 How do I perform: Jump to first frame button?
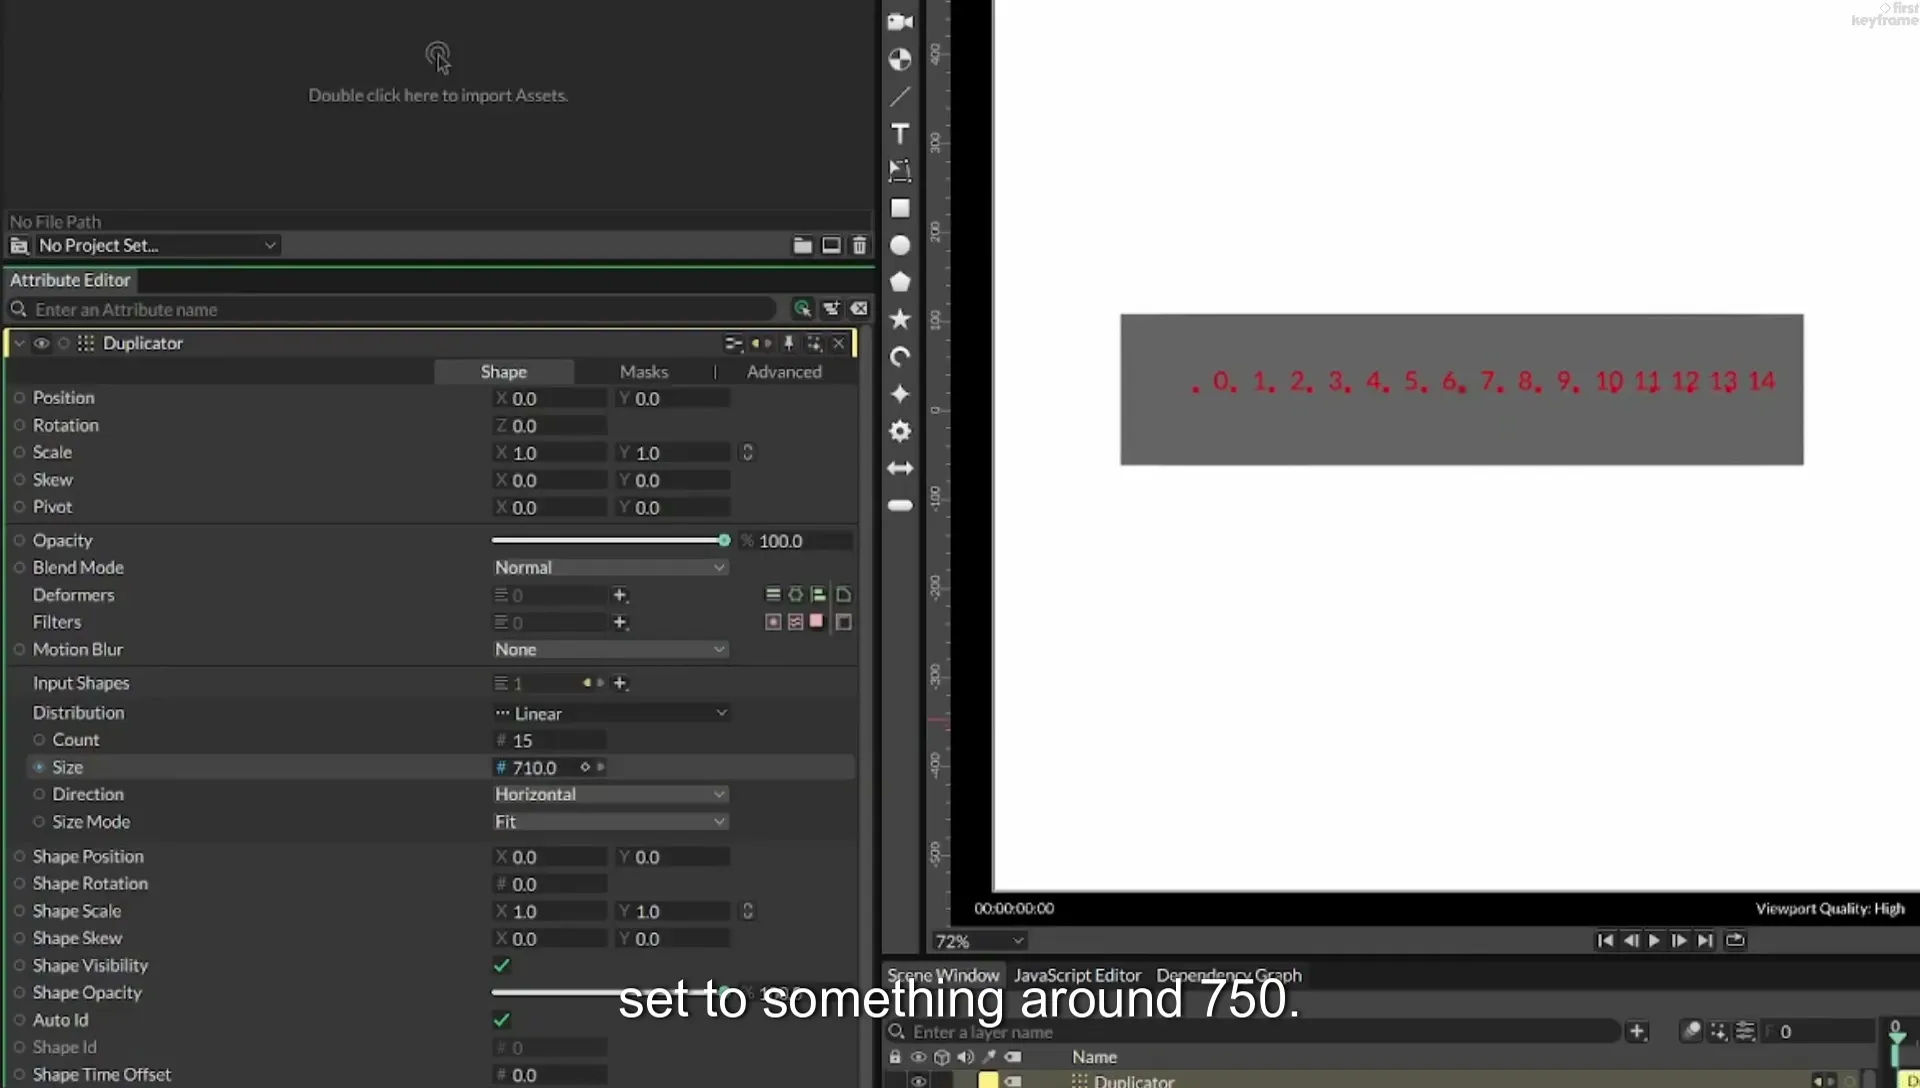tap(1605, 940)
